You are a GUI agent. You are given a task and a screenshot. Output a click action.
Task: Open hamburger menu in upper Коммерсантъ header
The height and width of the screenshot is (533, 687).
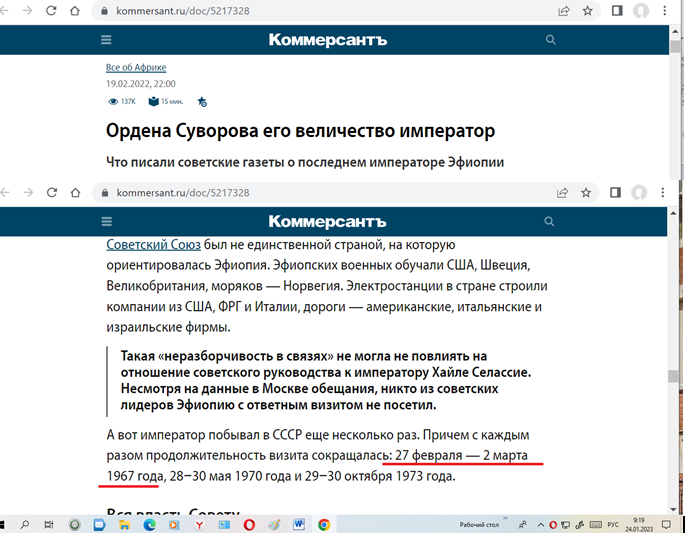106,40
